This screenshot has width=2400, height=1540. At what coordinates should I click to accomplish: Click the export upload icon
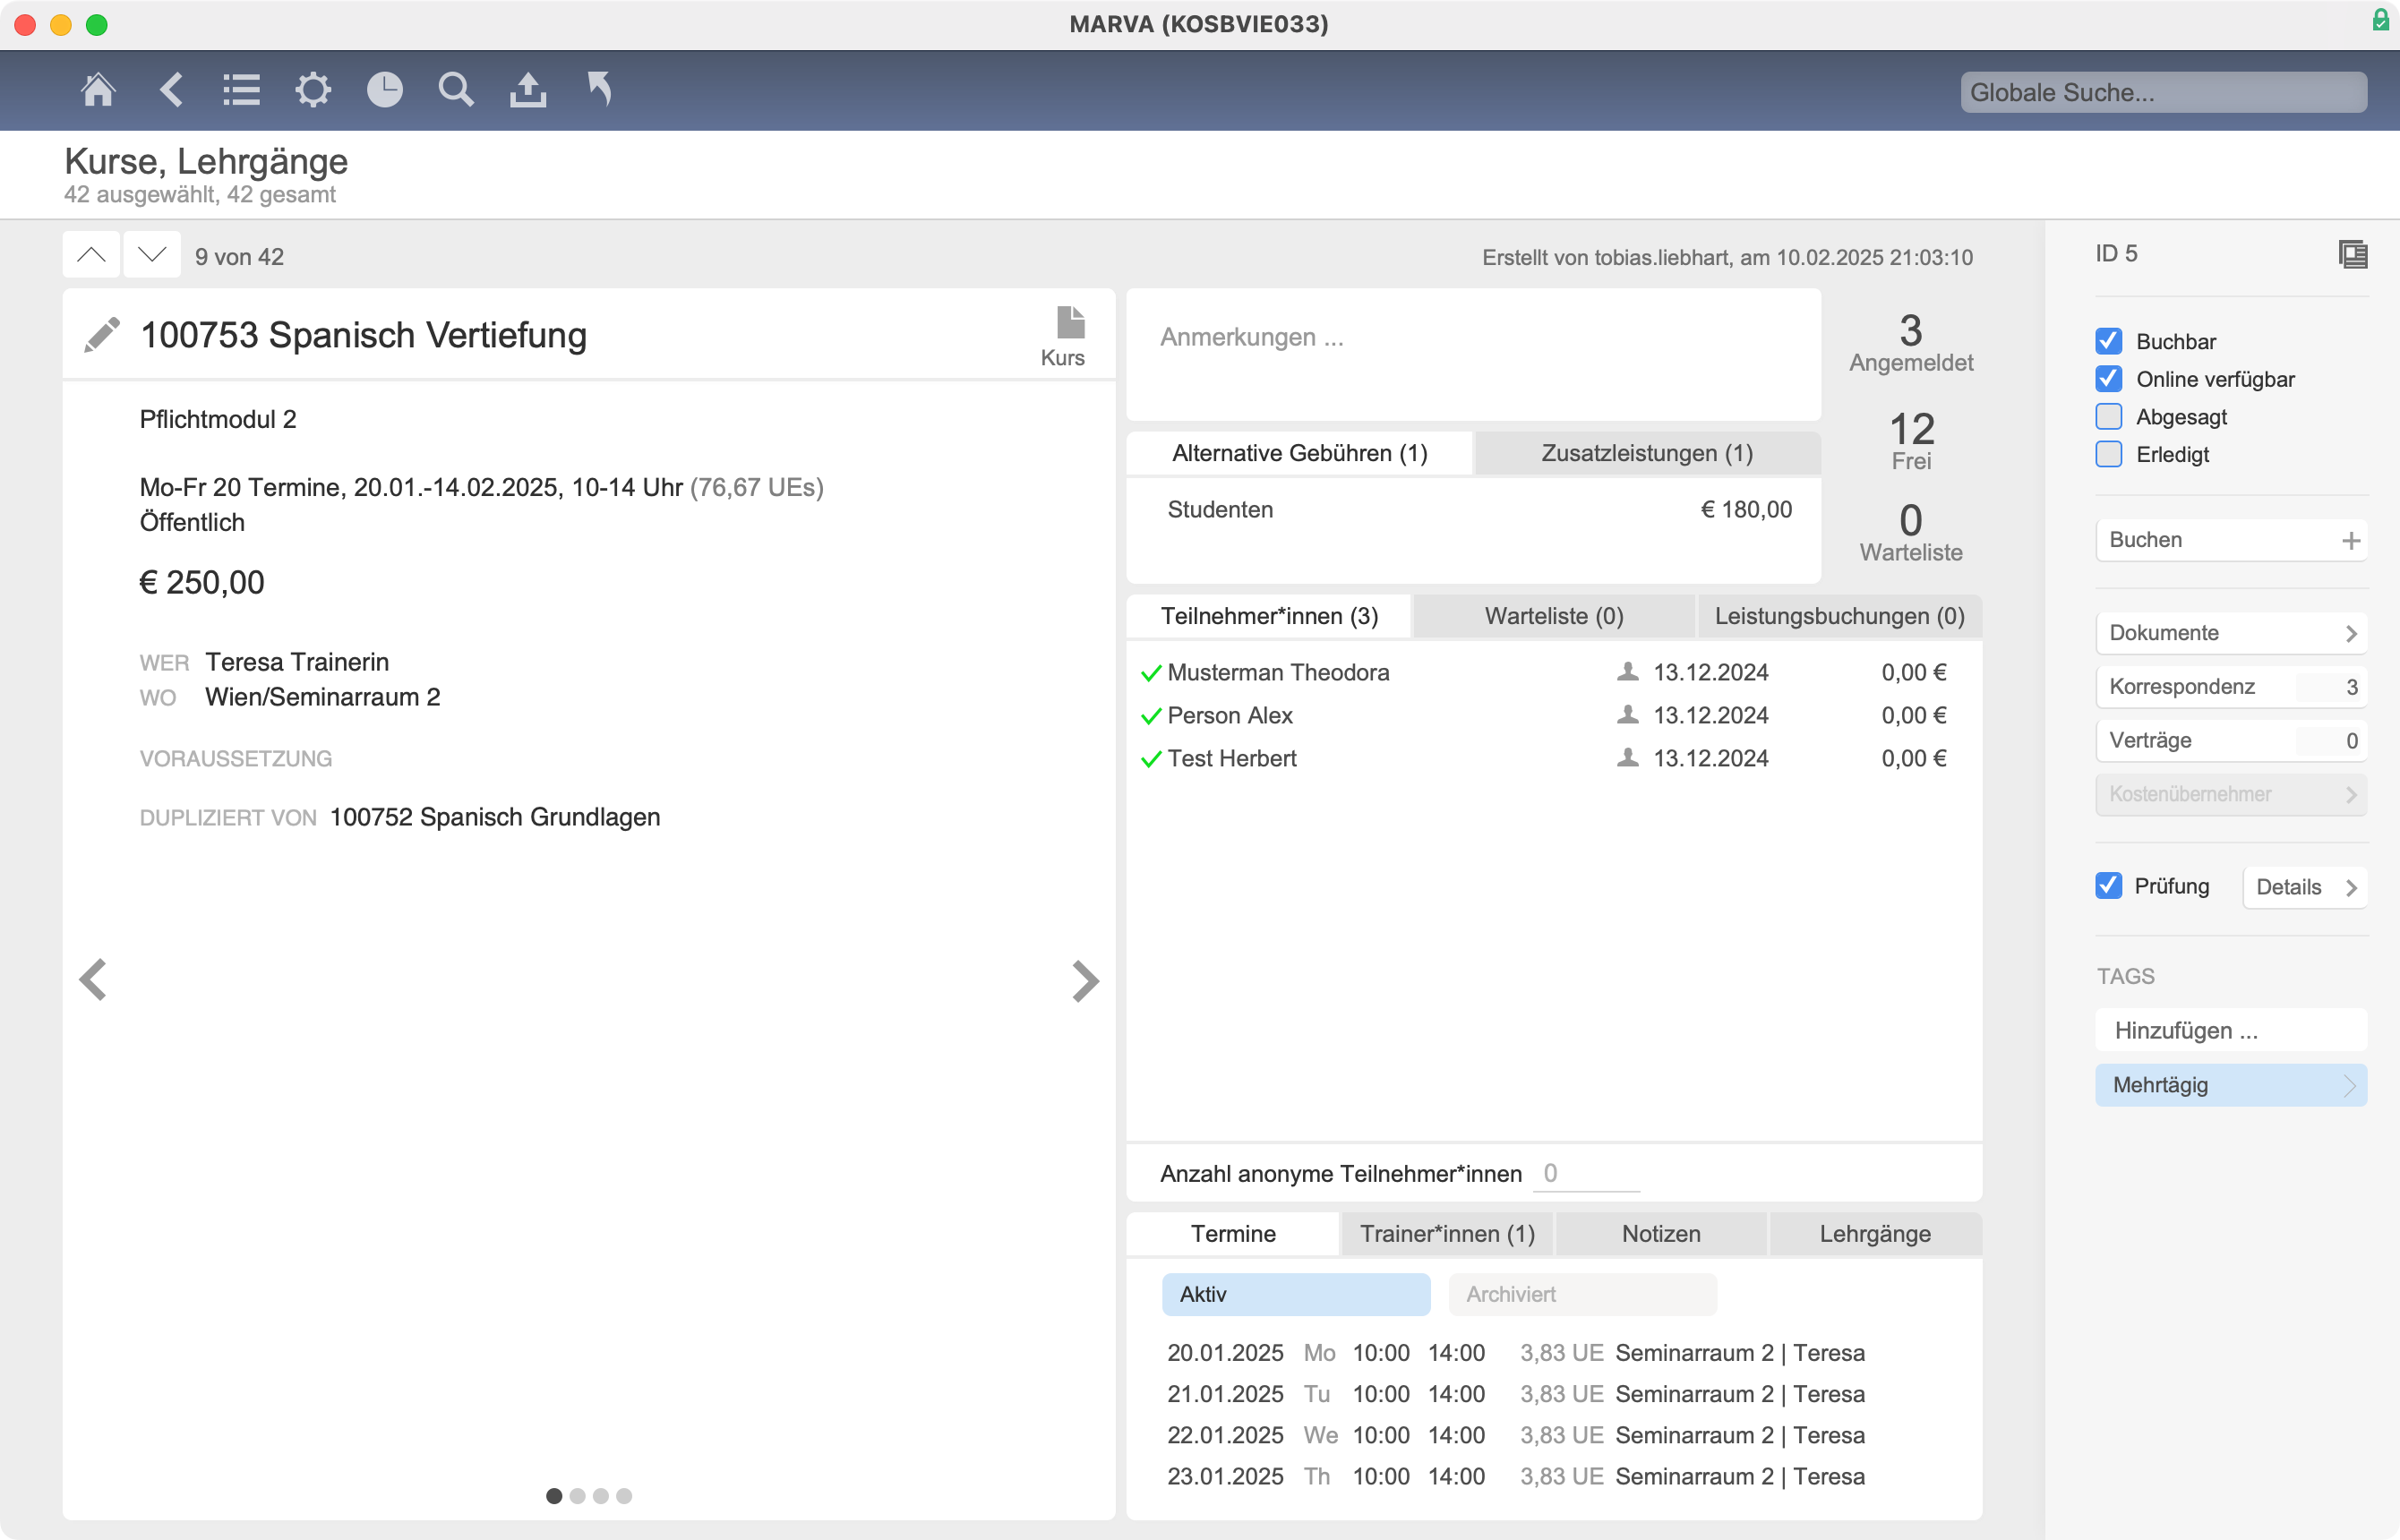(528, 90)
